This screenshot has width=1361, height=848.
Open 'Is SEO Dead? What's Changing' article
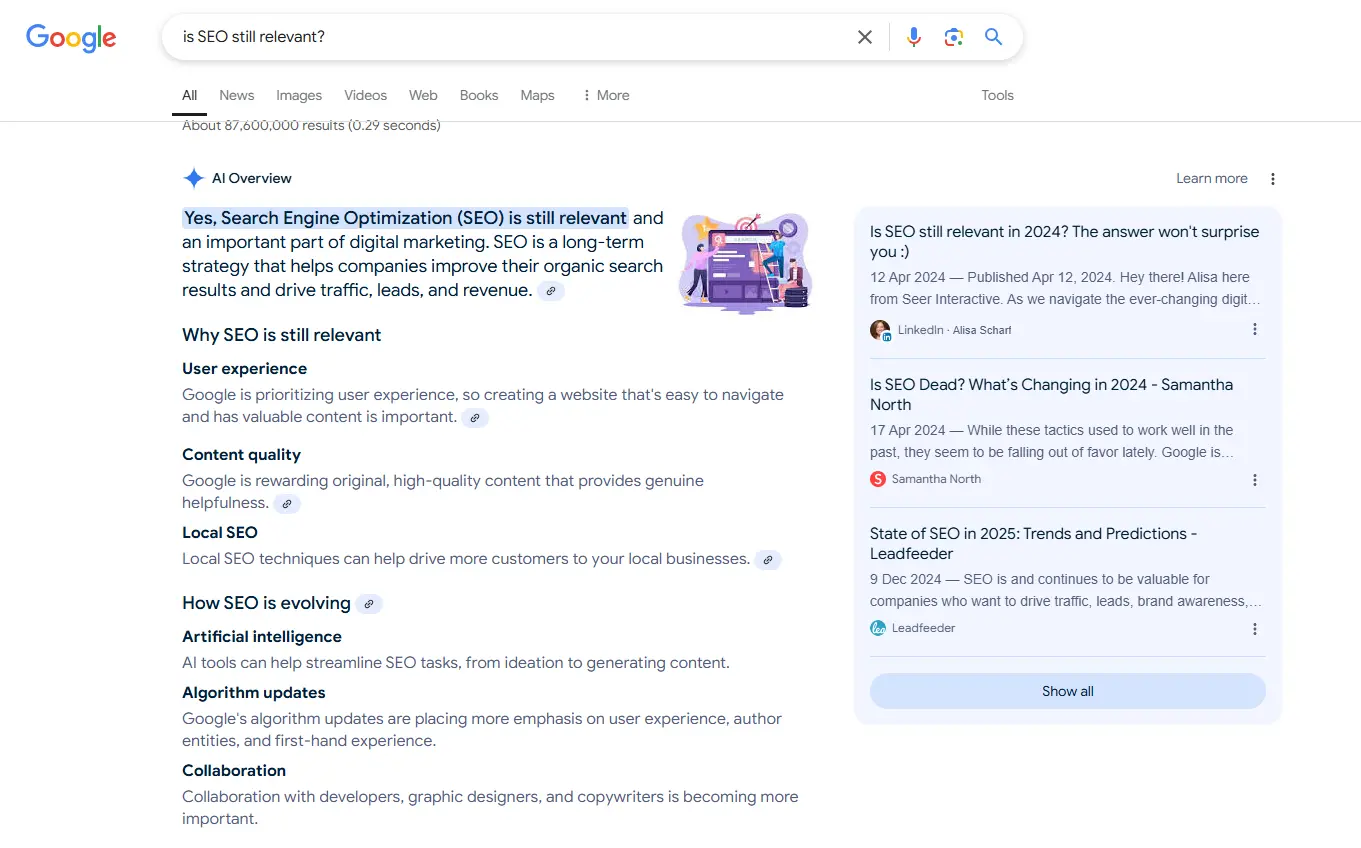pyautogui.click(x=1051, y=394)
